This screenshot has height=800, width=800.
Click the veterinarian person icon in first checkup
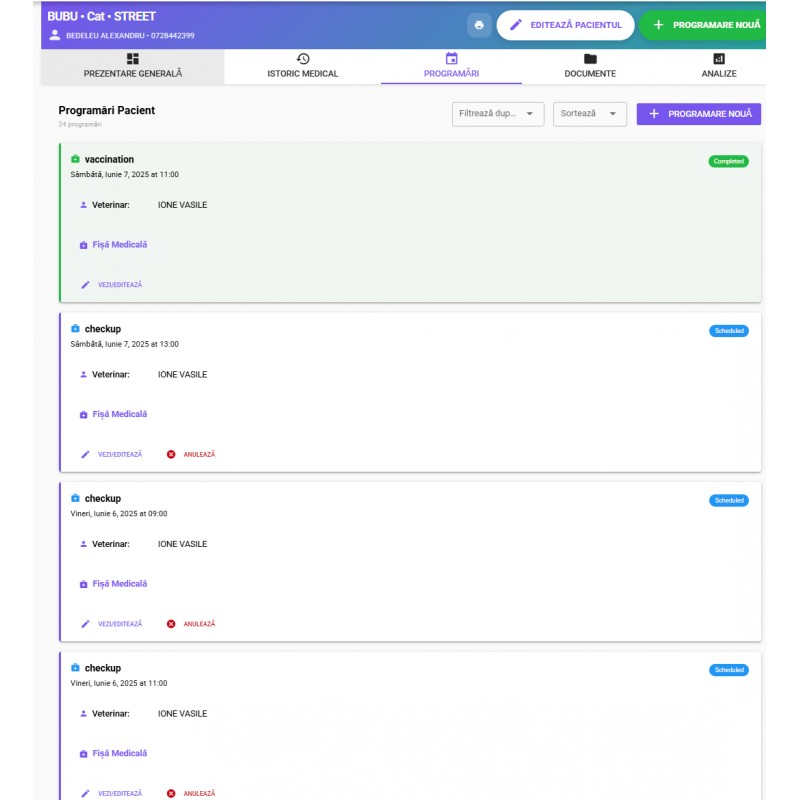(x=83, y=375)
